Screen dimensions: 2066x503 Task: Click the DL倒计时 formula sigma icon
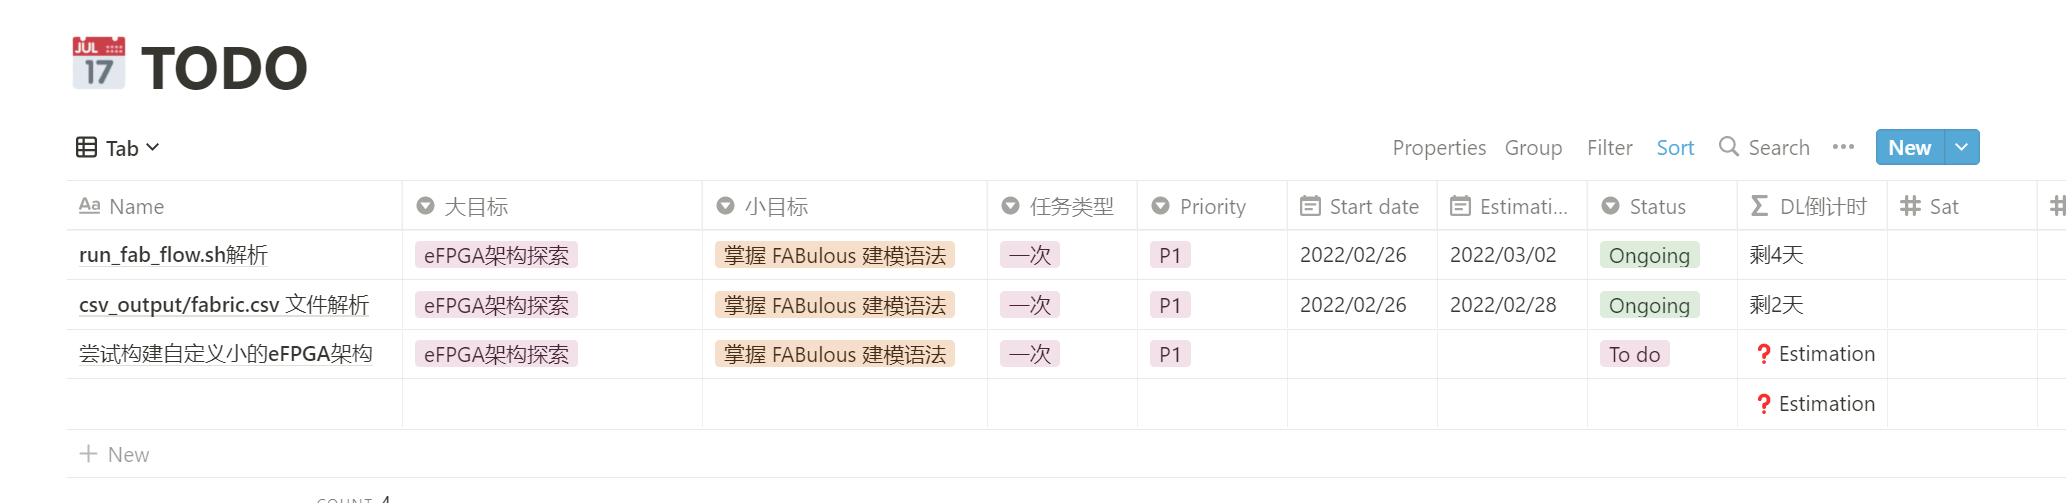(x=1760, y=206)
